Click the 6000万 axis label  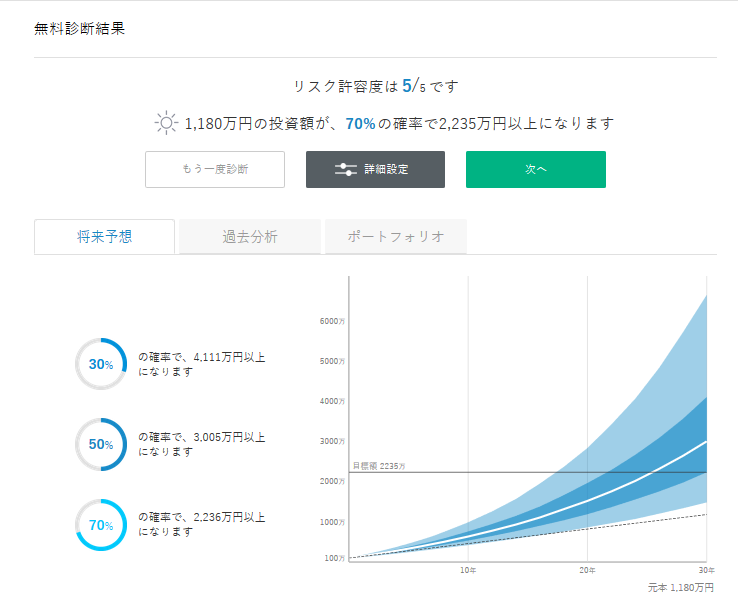pos(332,321)
